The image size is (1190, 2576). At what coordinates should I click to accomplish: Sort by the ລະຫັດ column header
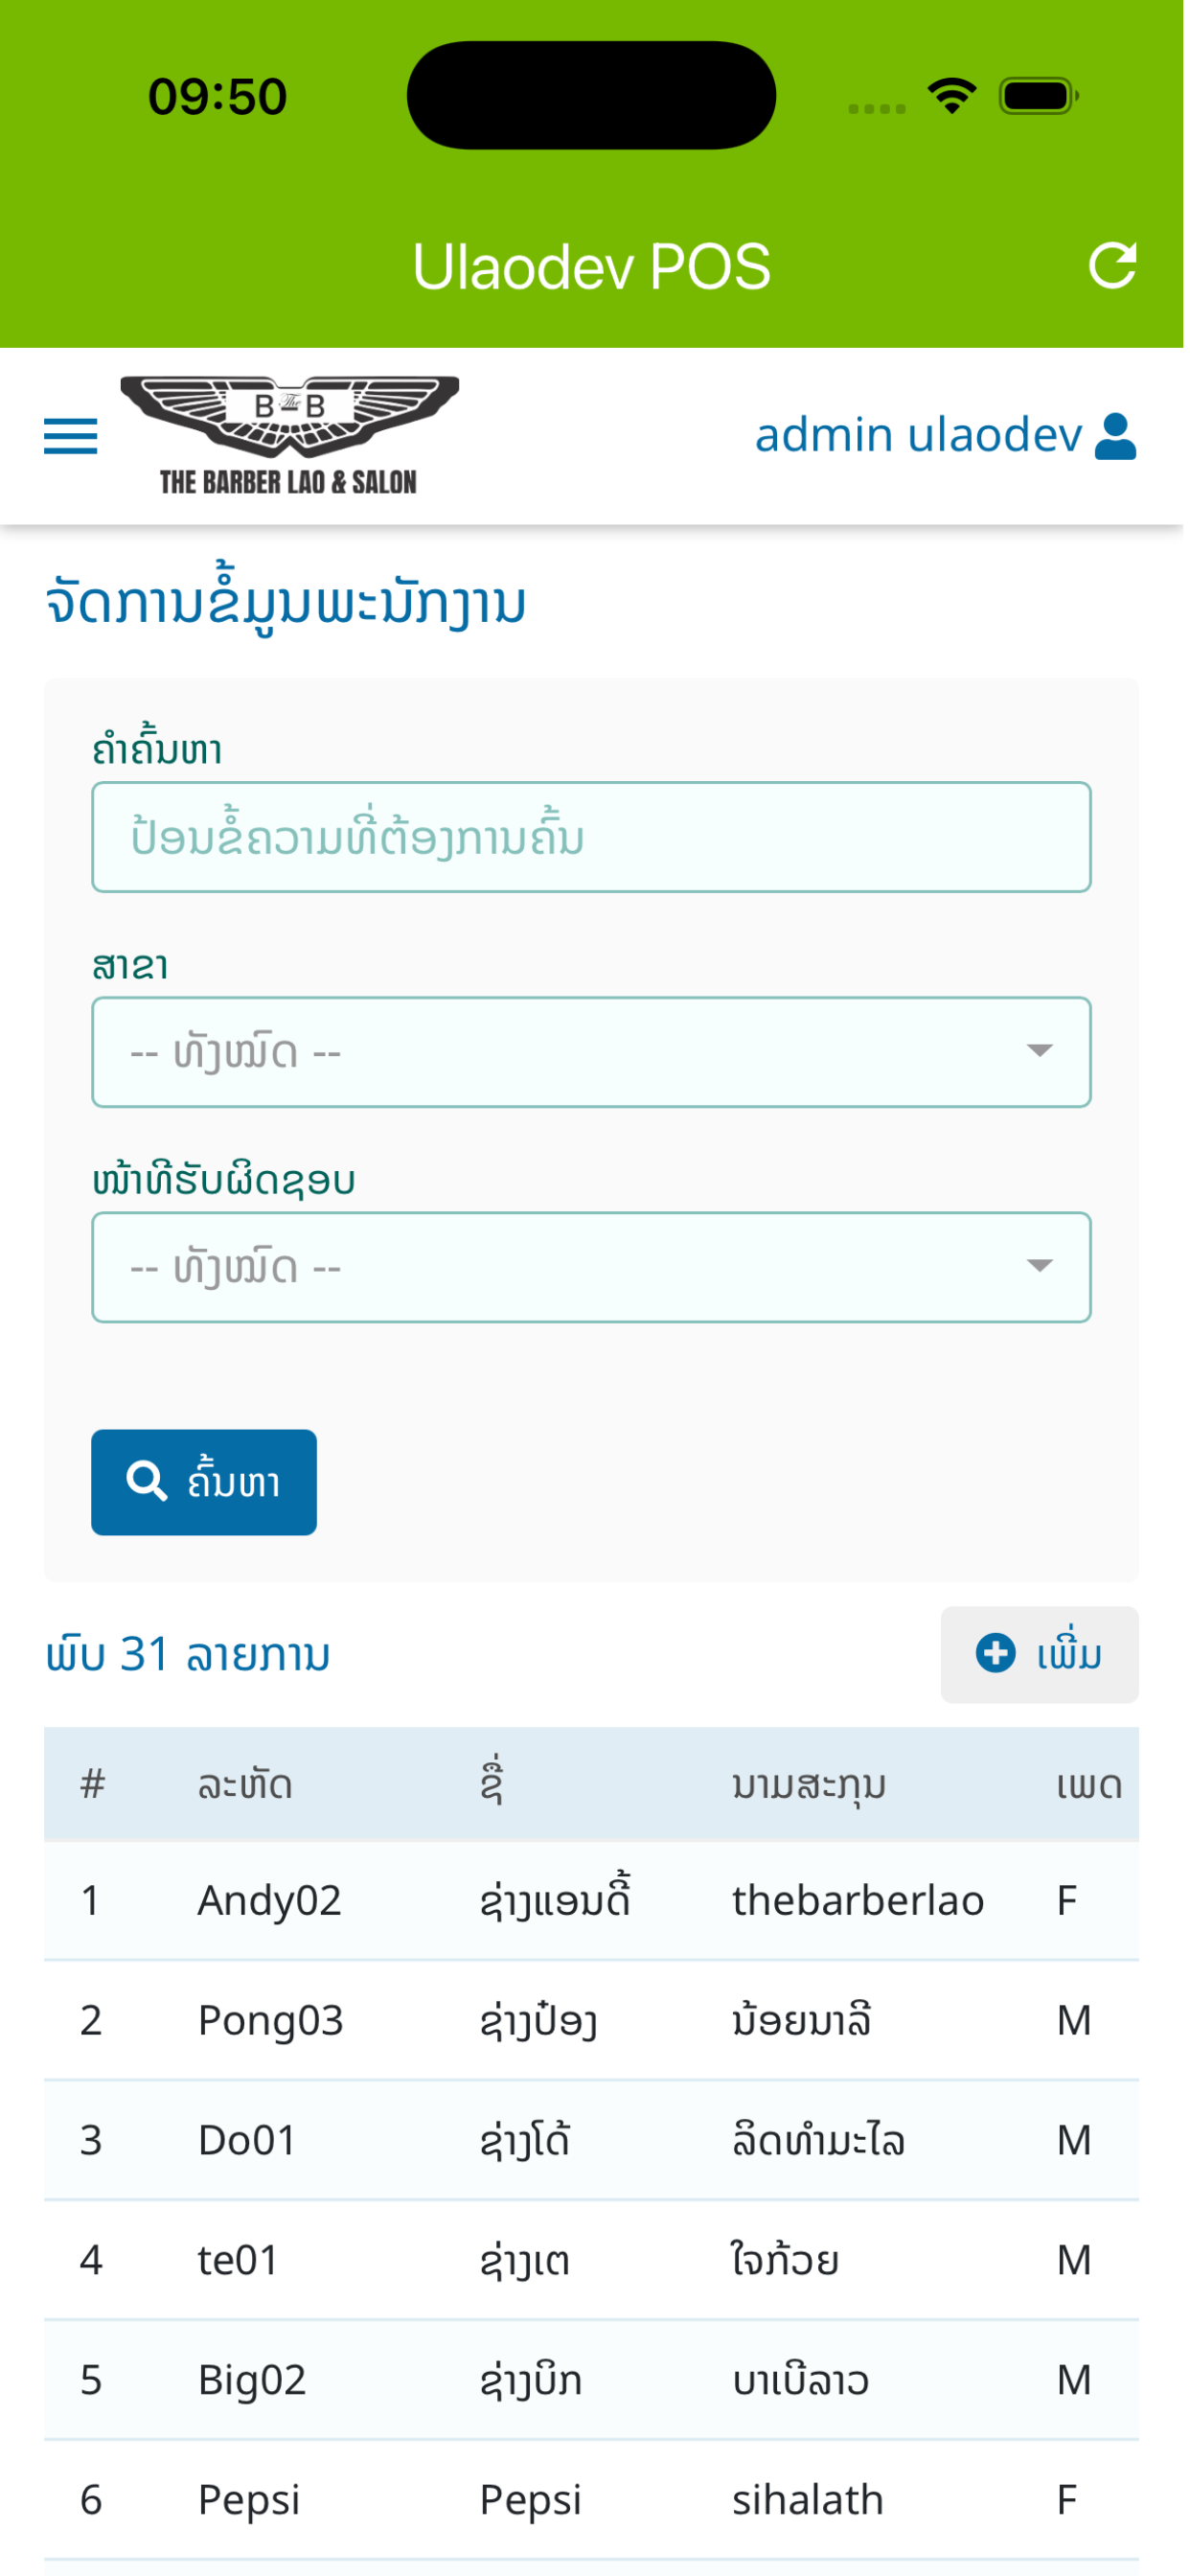(246, 1793)
